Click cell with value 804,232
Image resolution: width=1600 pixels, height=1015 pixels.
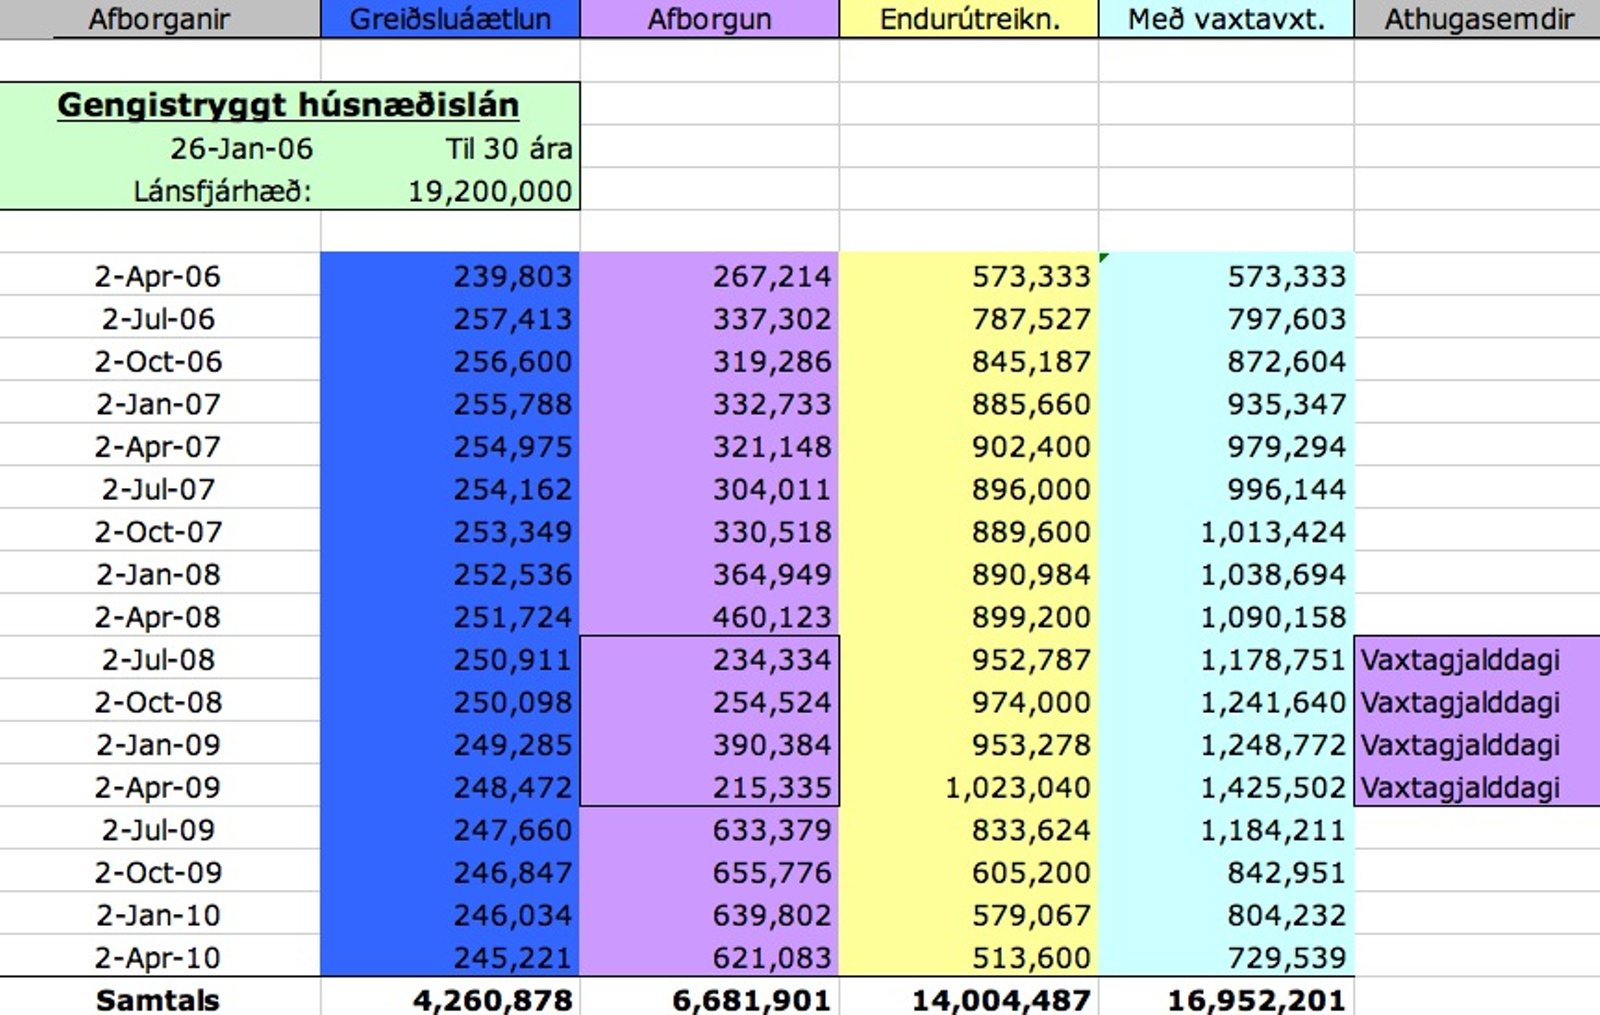coord(1226,914)
